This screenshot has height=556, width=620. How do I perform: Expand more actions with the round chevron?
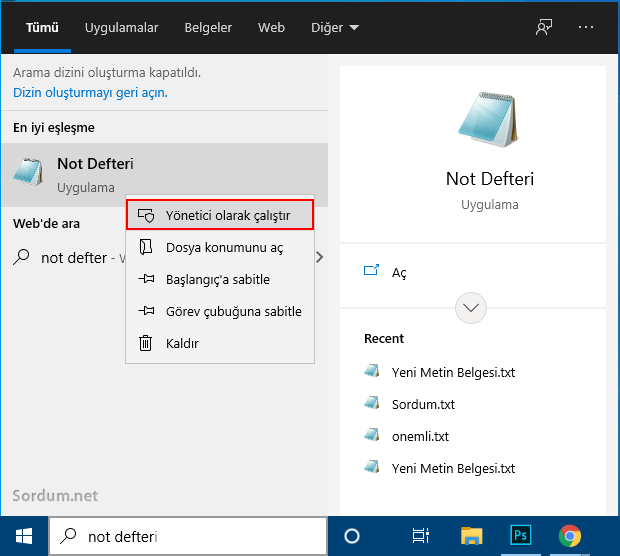pos(471,308)
